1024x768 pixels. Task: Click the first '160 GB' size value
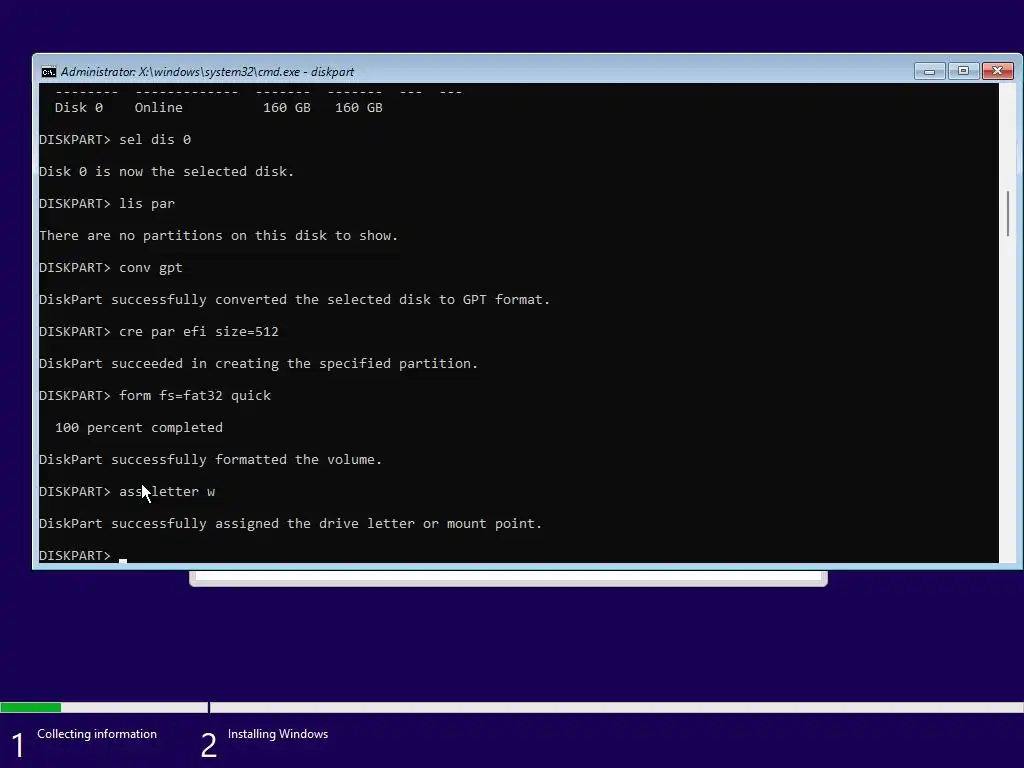click(287, 108)
